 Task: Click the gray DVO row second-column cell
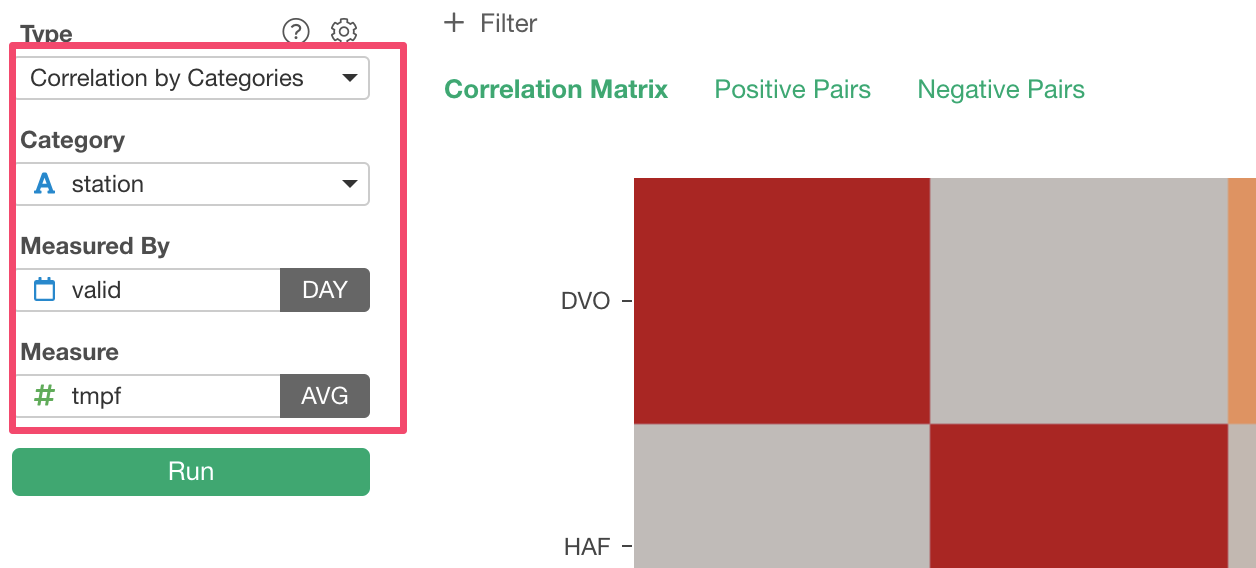[1079, 300]
